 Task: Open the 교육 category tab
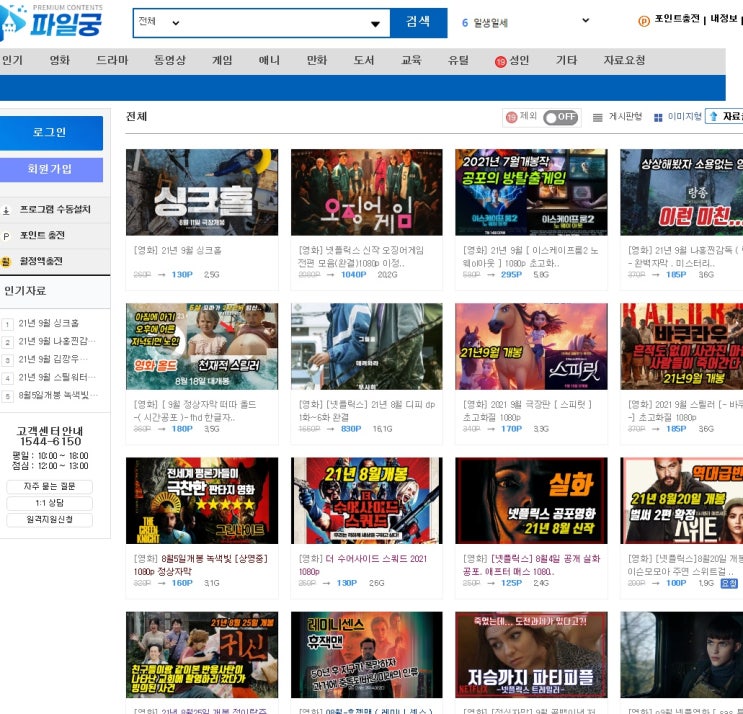click(x=411, y=61)
